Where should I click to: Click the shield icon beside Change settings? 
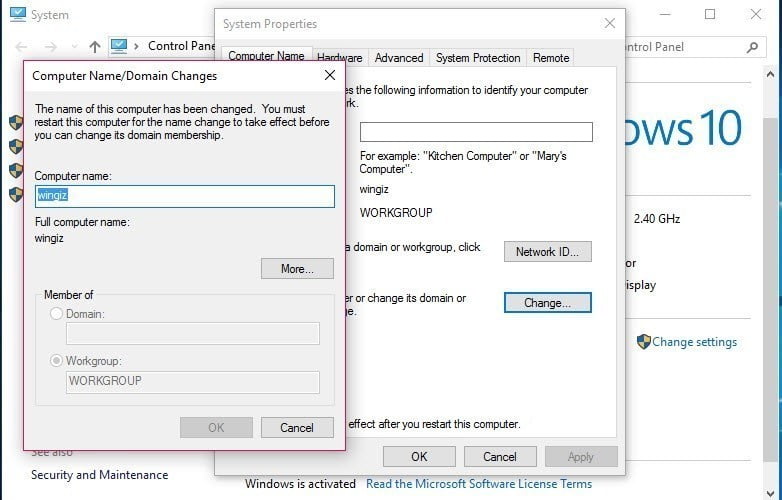[643, 342]
